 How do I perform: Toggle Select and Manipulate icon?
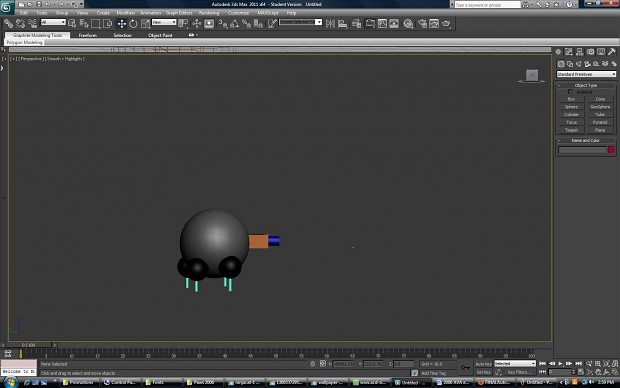click(x=197, y=24)
